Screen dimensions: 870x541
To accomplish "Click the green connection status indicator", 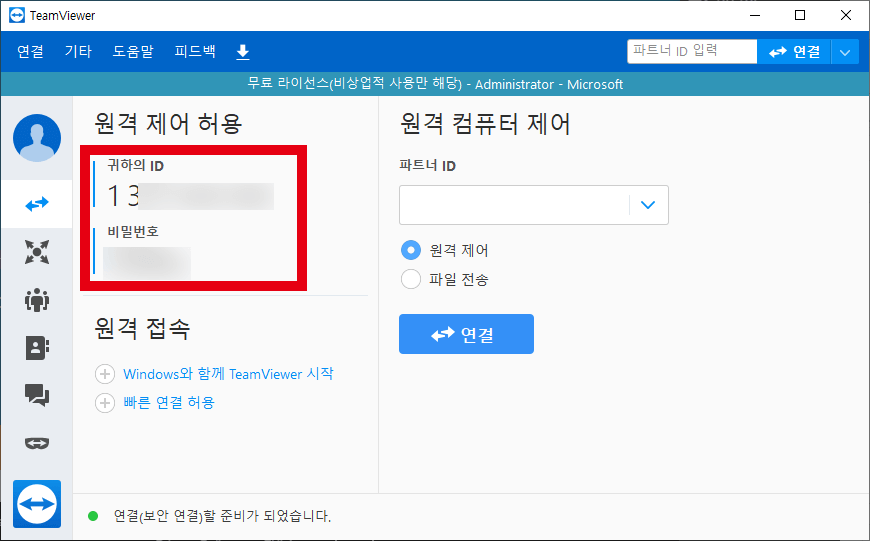I will click(x=93, y=516).
